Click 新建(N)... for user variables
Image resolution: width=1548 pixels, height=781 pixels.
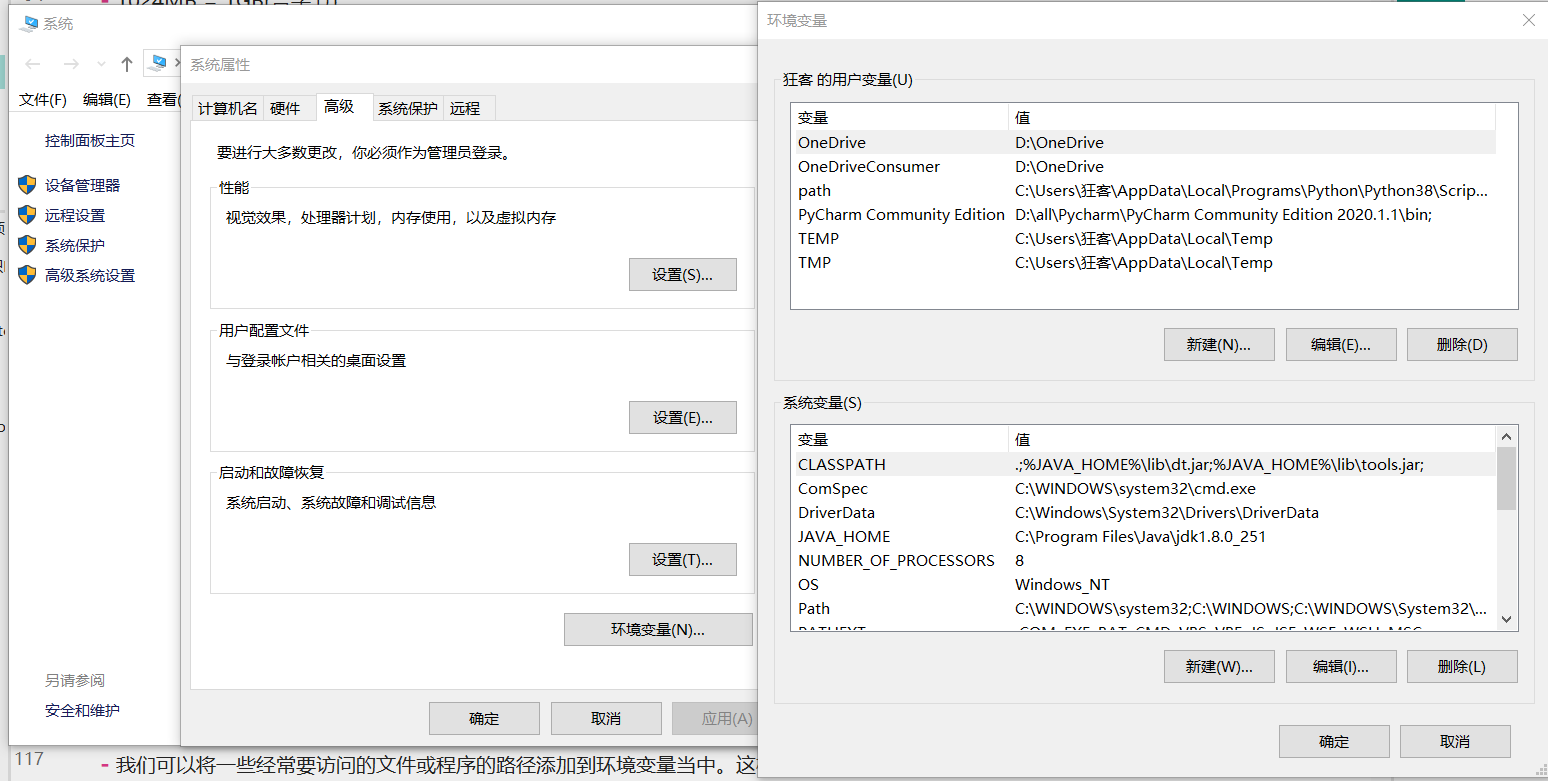(1219, 345)
